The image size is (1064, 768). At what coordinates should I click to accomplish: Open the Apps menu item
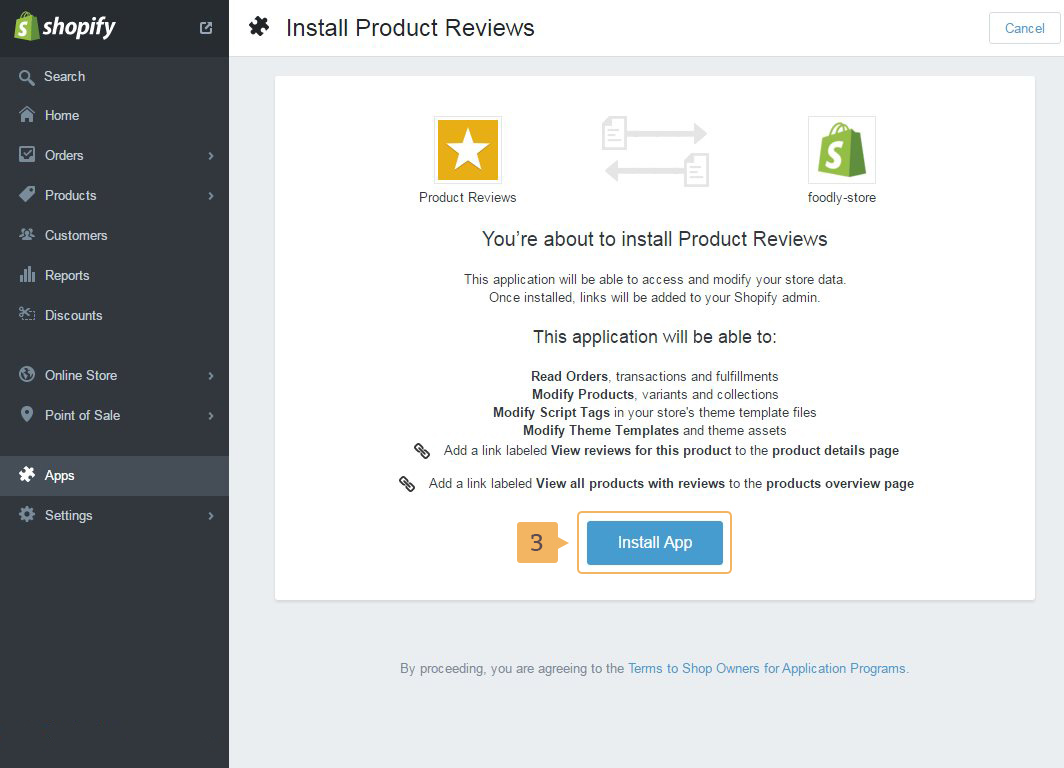pos(59,475)
